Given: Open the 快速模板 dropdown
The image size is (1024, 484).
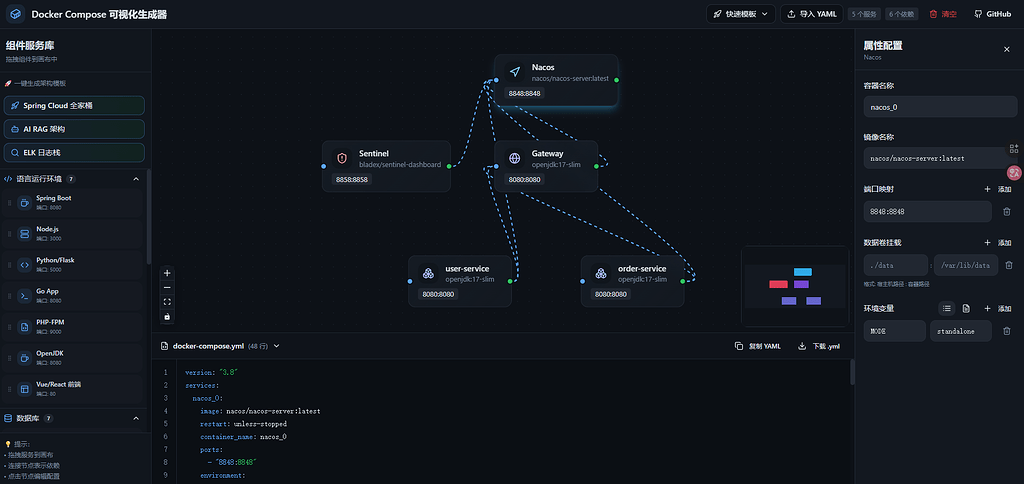Looking at the screenshot, I should point(741,14).
